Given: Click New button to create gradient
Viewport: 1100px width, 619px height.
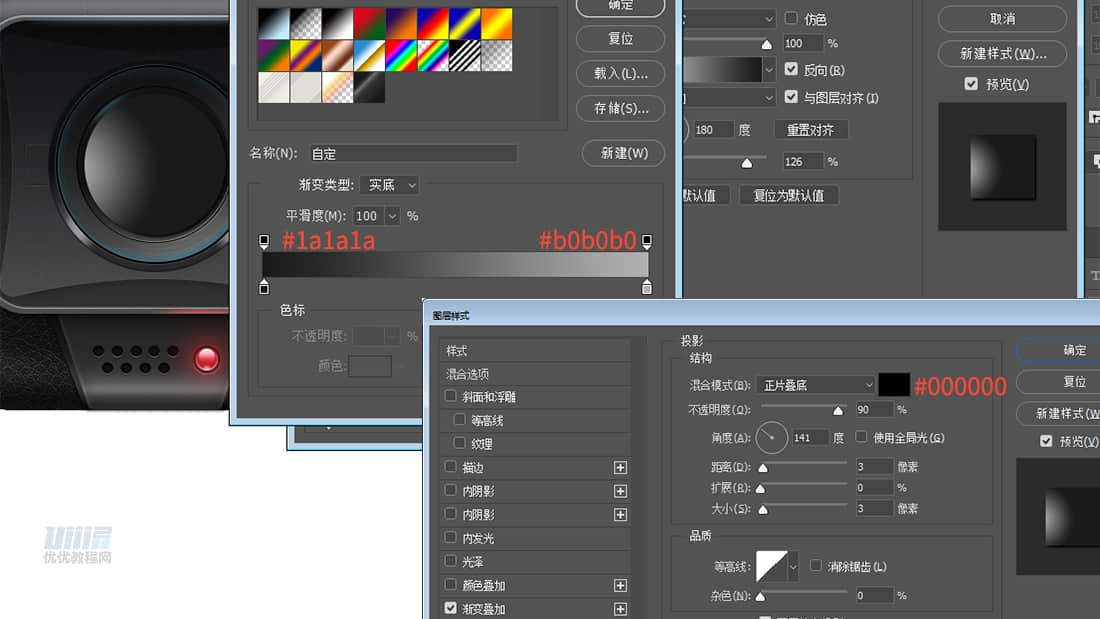Looking at the screenshot, I should pos(624,153).
